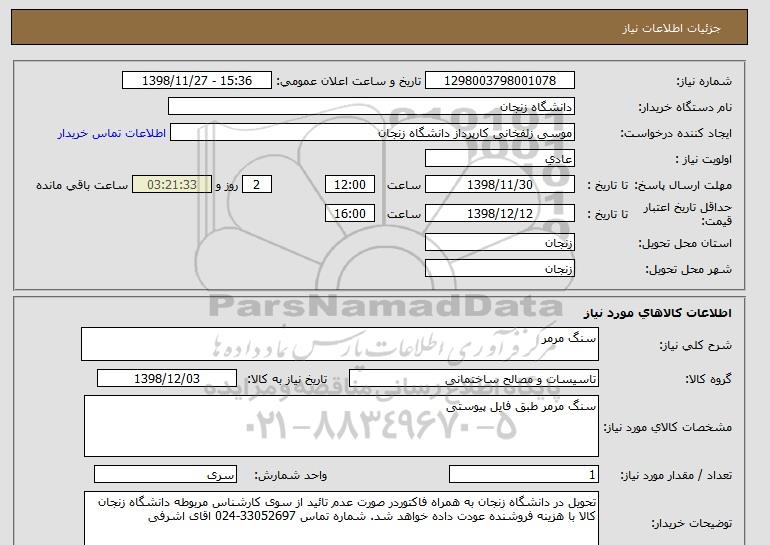Click the label تعداد / مقدار مورد نیاز

[676, 475]
